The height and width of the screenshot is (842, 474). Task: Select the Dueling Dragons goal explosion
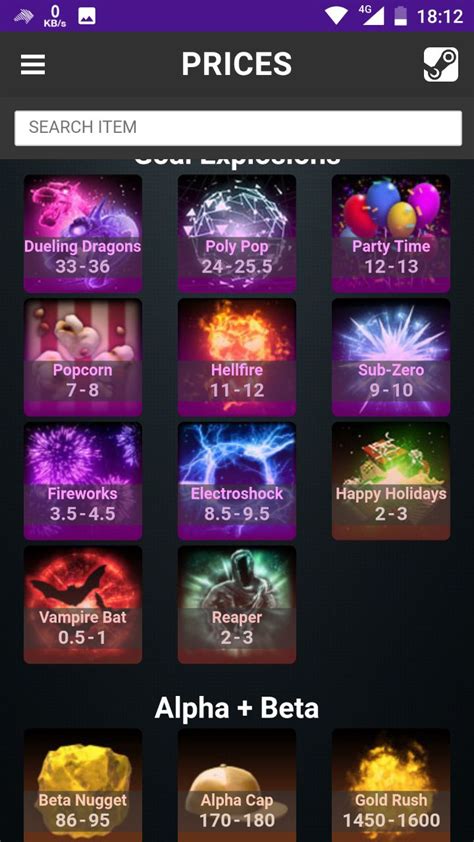(x=83, y=234)
